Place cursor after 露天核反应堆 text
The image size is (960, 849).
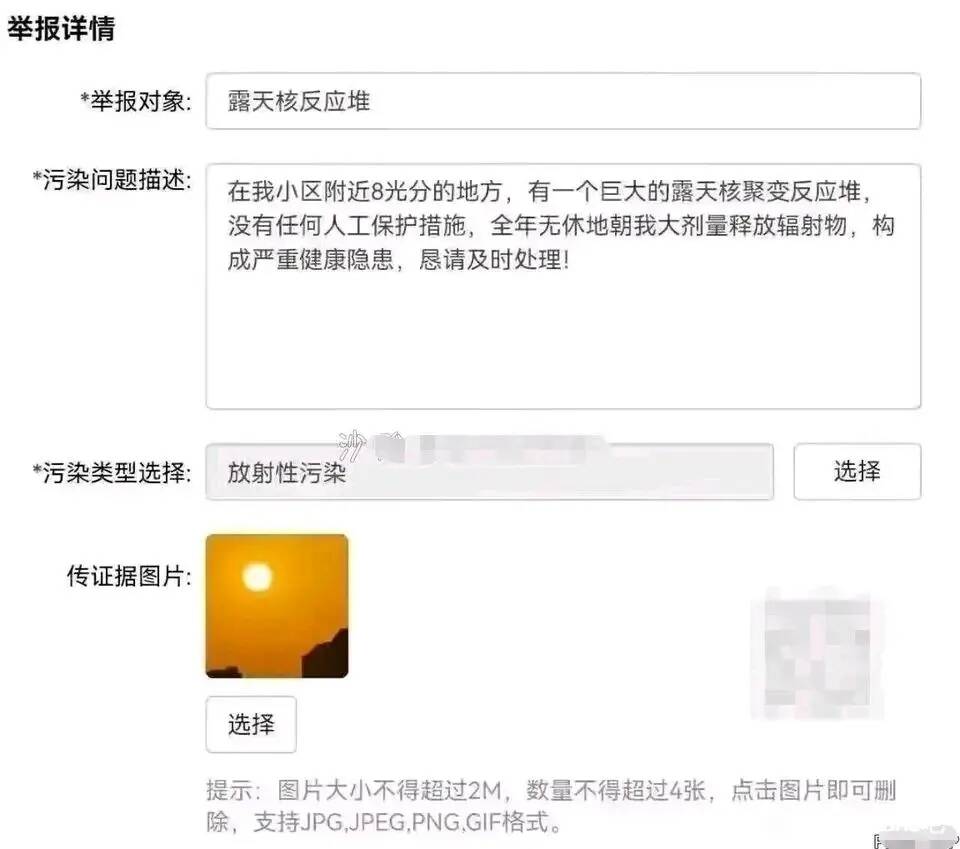tap(372, 101)
